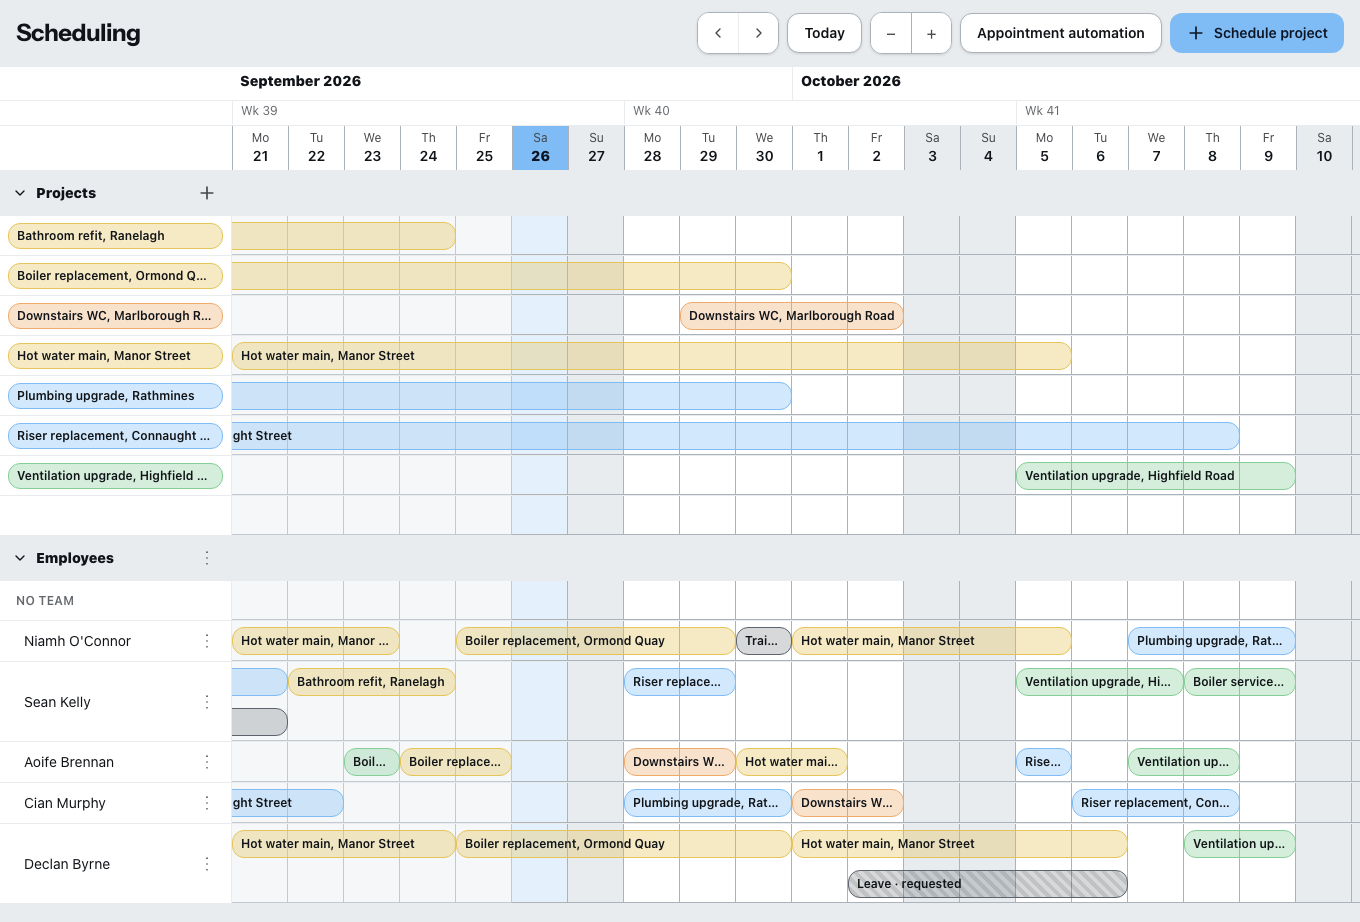Click September 2026 month label
Viewport: 1360px width, 922px height.
300,81
